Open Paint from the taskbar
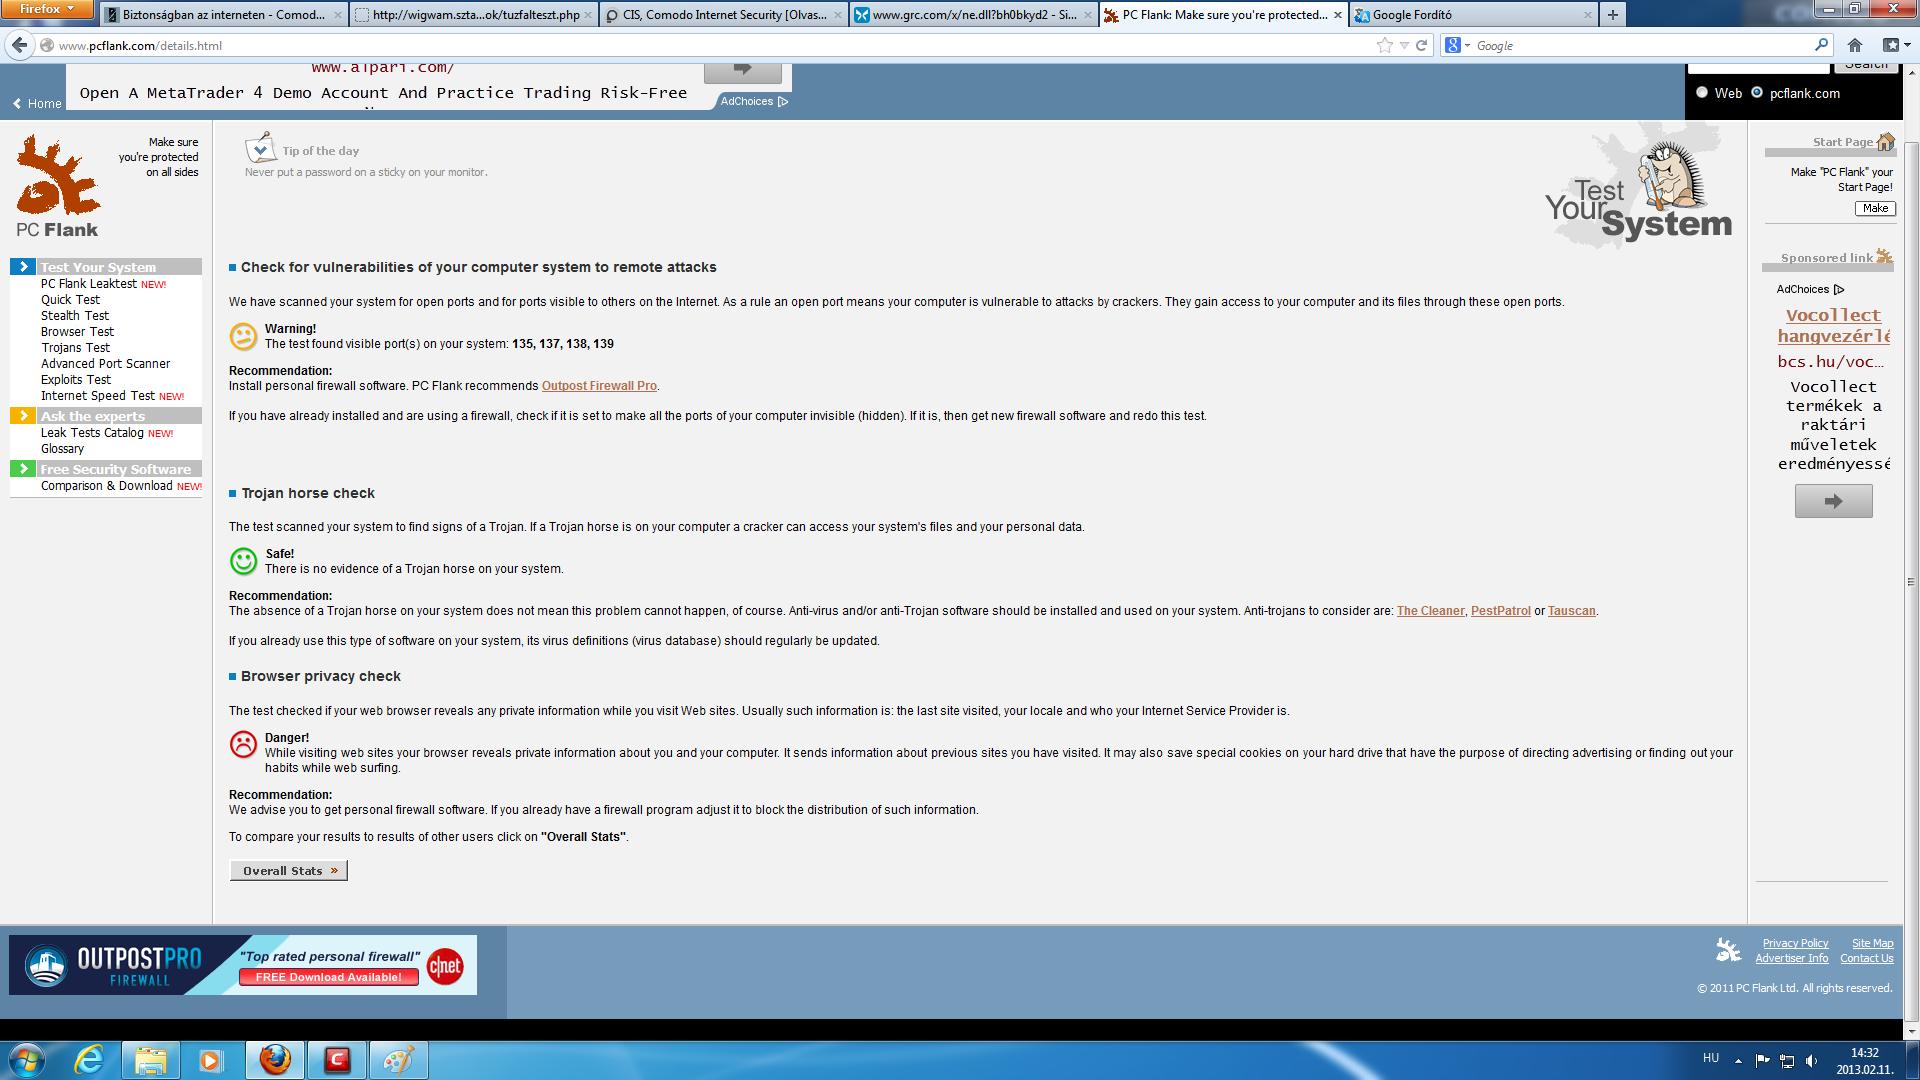This screenshot has width=1920, height=1080. [x=399, y=1060]
